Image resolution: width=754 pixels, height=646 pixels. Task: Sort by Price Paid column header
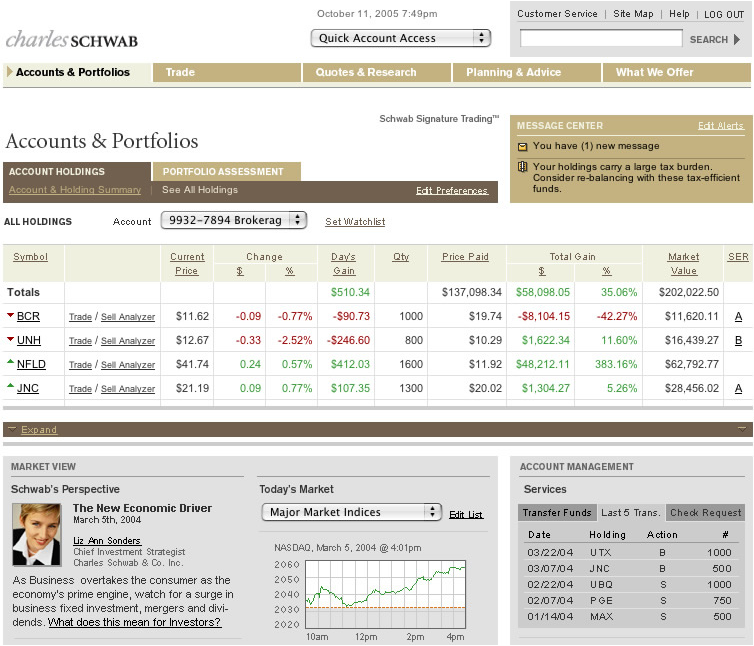click(465, 257)
